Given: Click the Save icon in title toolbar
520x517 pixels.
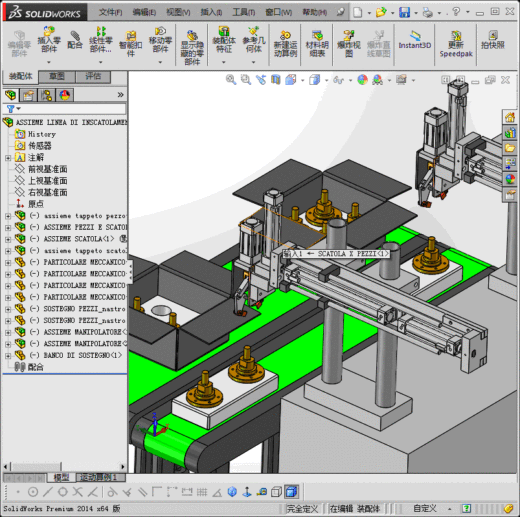Looking at the screenshot, I should point(404,13).
